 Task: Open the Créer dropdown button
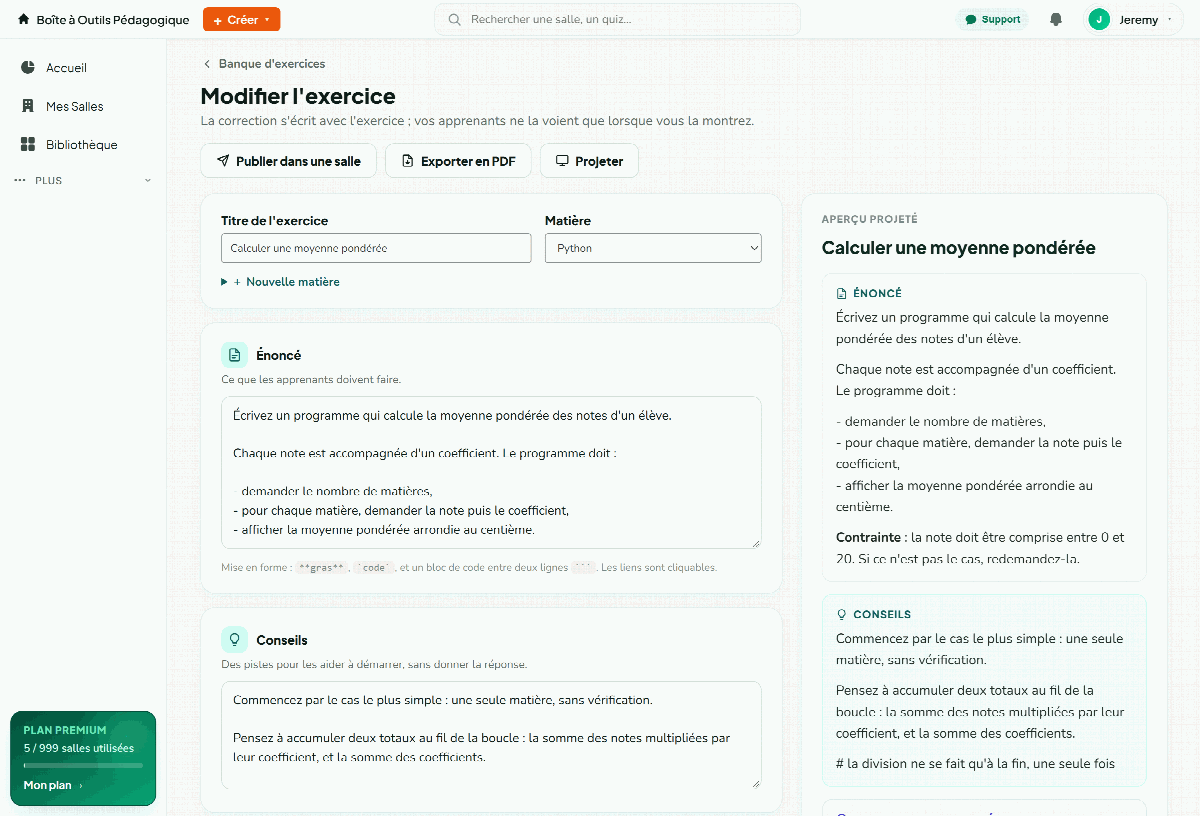(x=241, y=19)
